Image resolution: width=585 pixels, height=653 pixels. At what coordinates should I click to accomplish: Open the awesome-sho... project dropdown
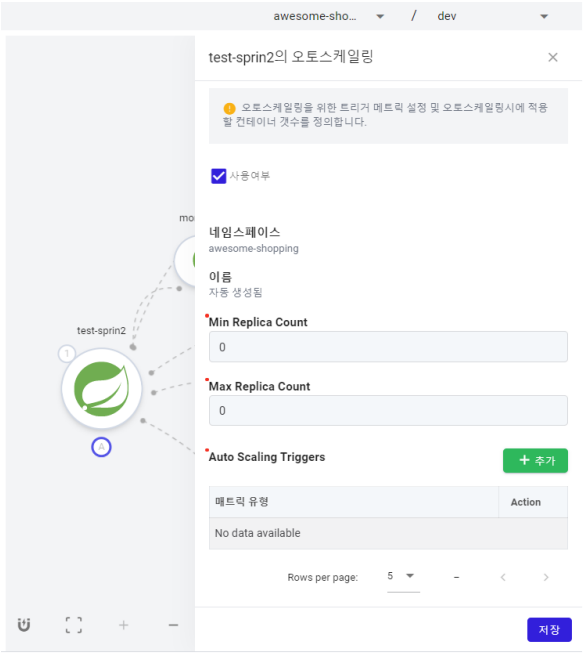pyautogui.click(x=329, y=16)
